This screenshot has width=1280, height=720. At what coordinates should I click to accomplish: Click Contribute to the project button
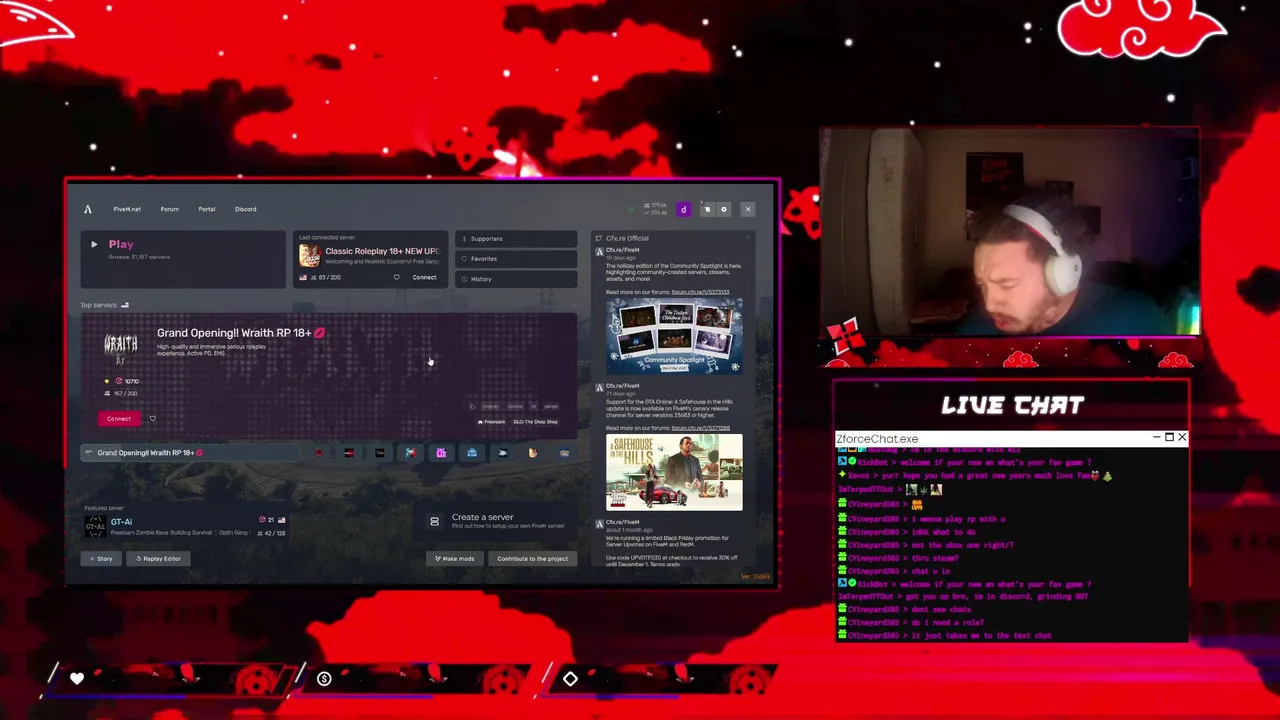pyautogui.click(x=532, y=559)
